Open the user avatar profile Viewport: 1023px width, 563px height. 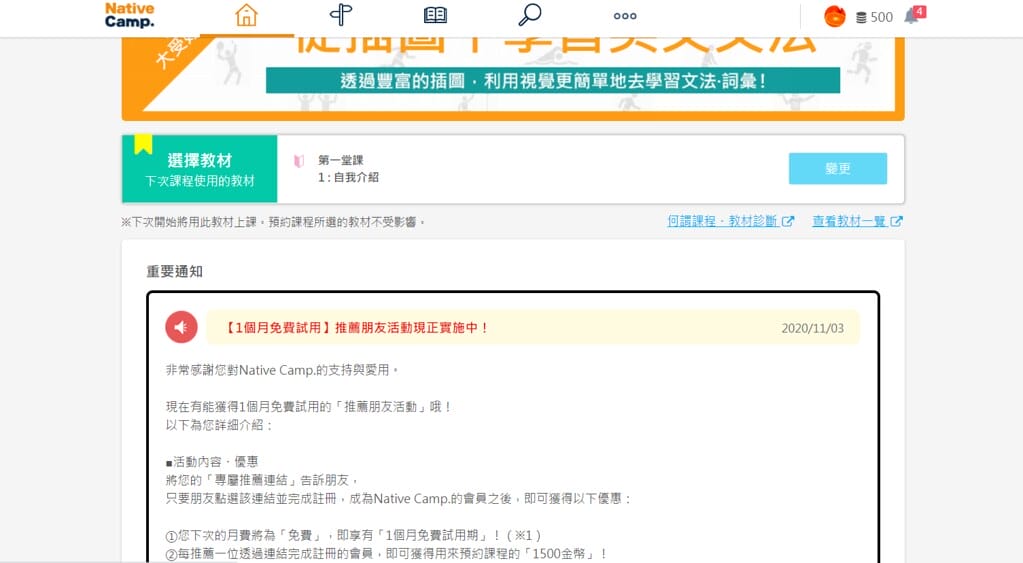835,16
